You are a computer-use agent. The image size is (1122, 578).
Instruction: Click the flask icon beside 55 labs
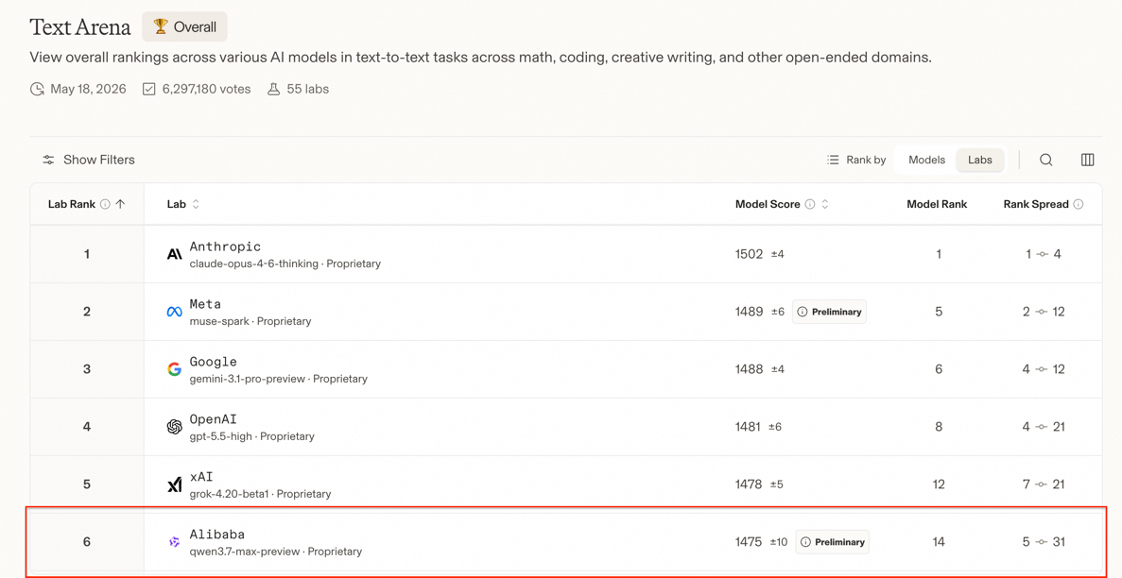click(x=273, y=89)
